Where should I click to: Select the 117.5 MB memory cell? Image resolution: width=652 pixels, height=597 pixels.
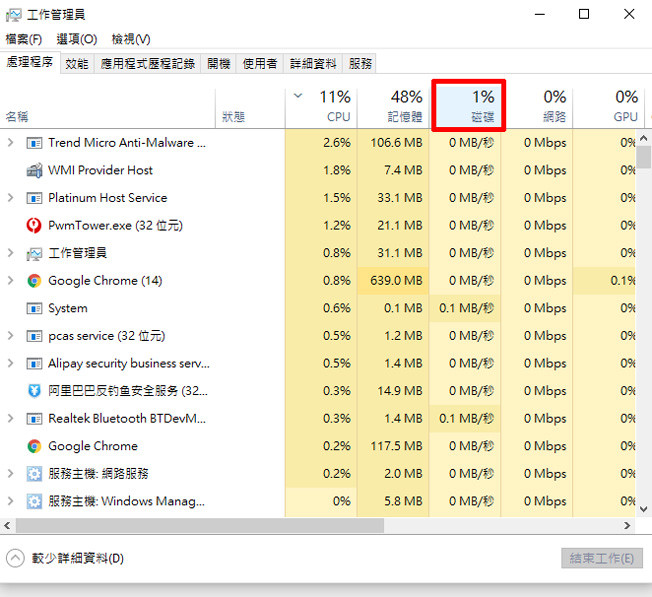click(x=393, y=446)
